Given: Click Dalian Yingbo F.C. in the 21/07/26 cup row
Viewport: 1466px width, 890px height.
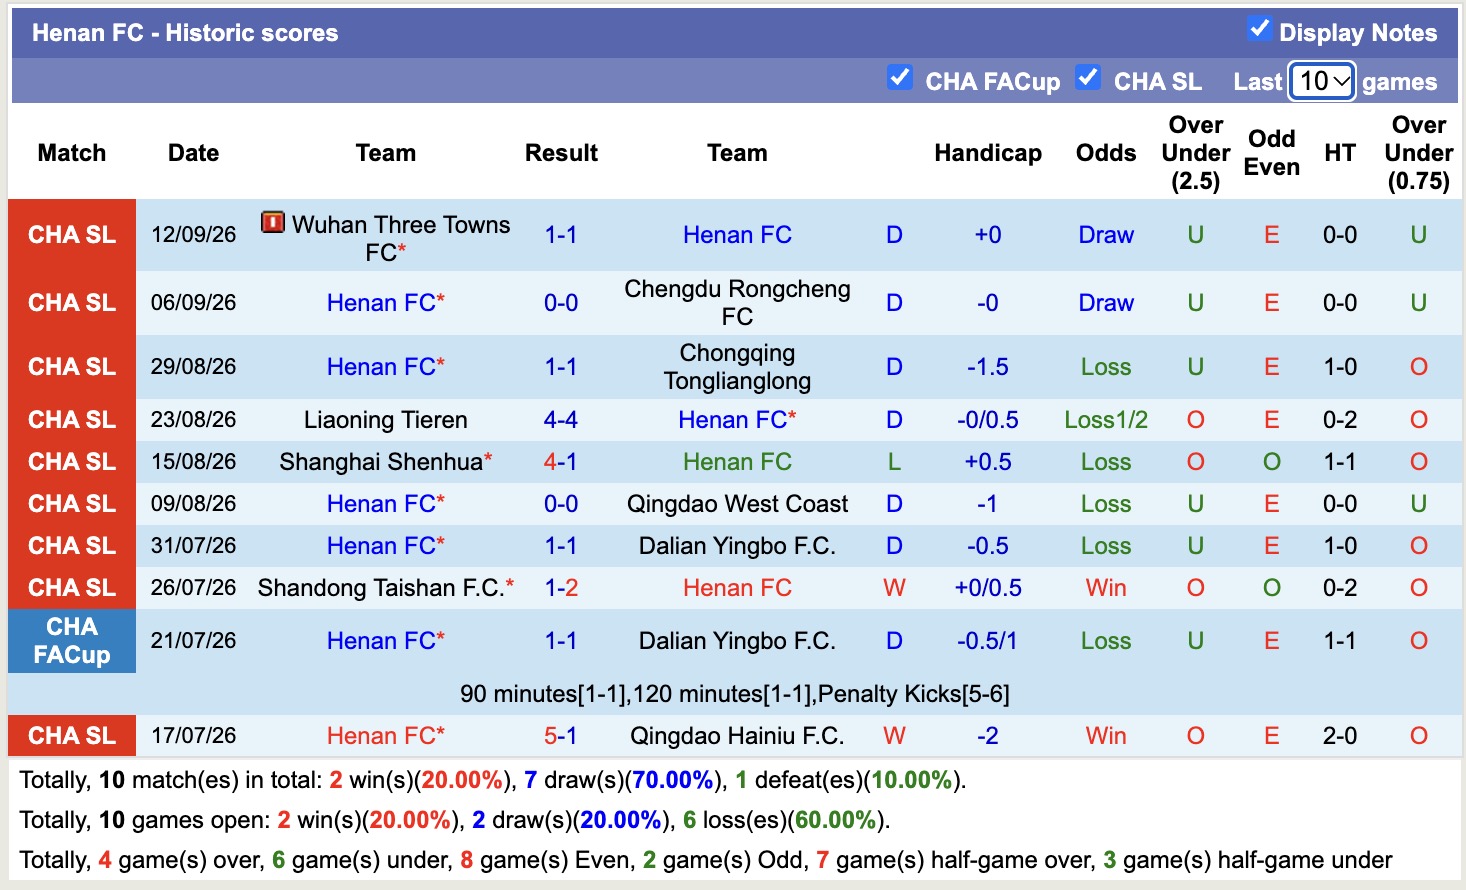Looking at the screenshot, I should [737, 641].
